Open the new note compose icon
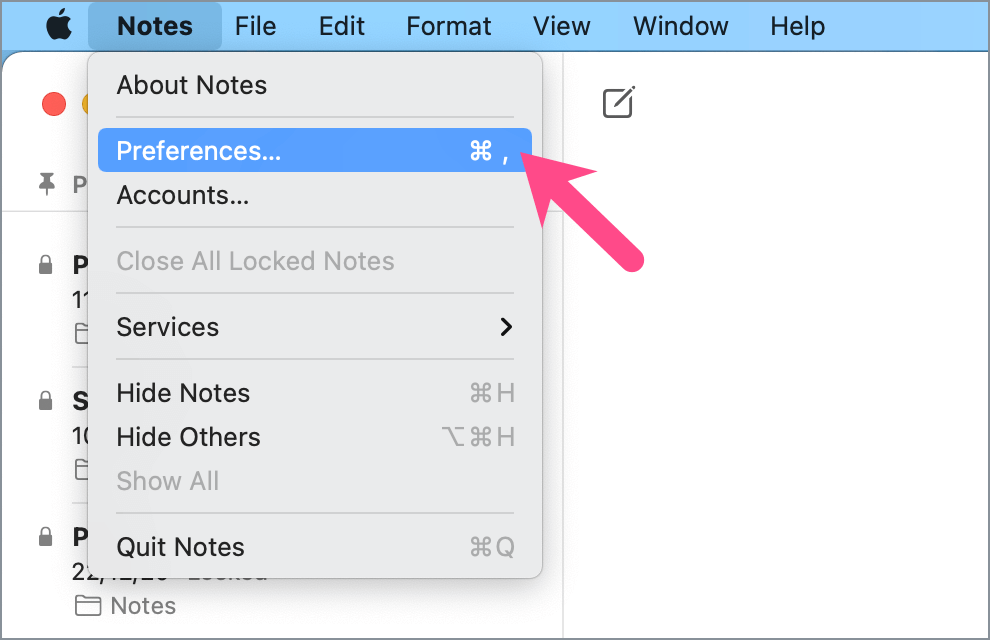Viewport: 990px width, 640px height. 618,102
